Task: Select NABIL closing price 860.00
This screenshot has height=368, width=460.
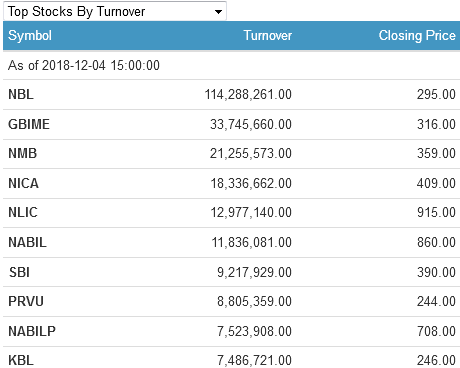Action: (x=436, y=242)
